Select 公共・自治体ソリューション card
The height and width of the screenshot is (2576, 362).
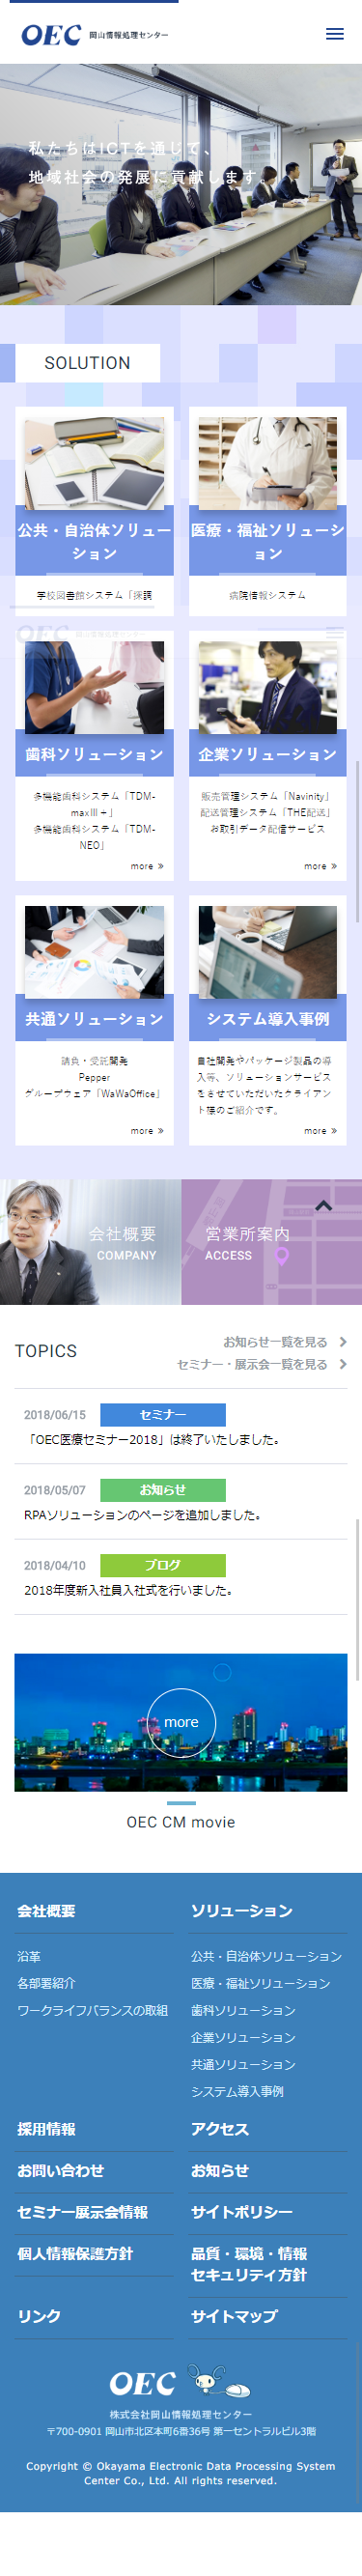(x=95, y=510)
